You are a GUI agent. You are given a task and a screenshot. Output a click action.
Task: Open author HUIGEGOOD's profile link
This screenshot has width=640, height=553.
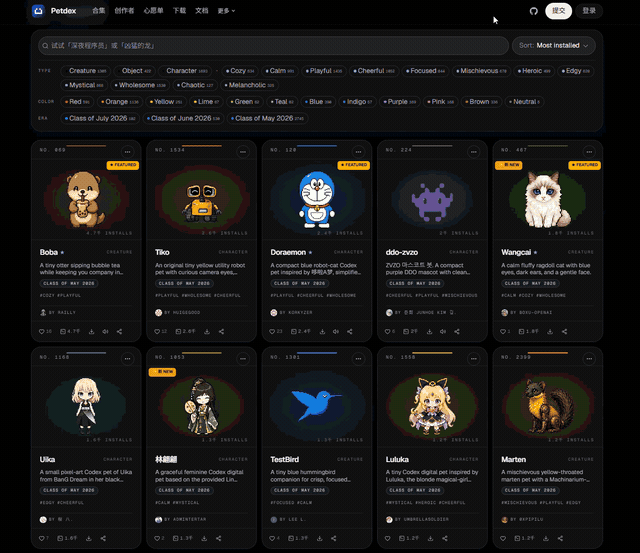pyautogui.click(x=178, y=313)
